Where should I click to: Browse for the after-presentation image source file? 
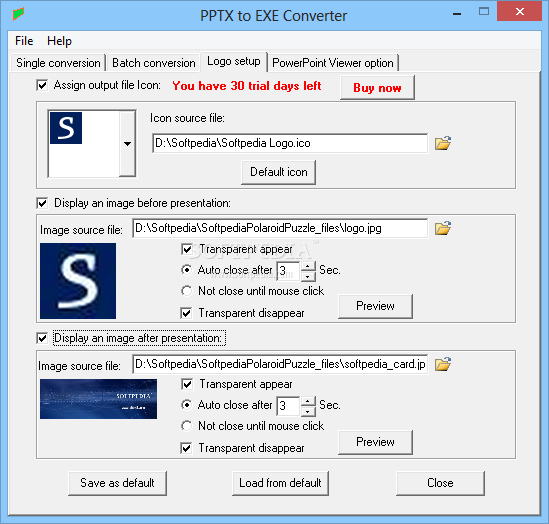point(443,364)
